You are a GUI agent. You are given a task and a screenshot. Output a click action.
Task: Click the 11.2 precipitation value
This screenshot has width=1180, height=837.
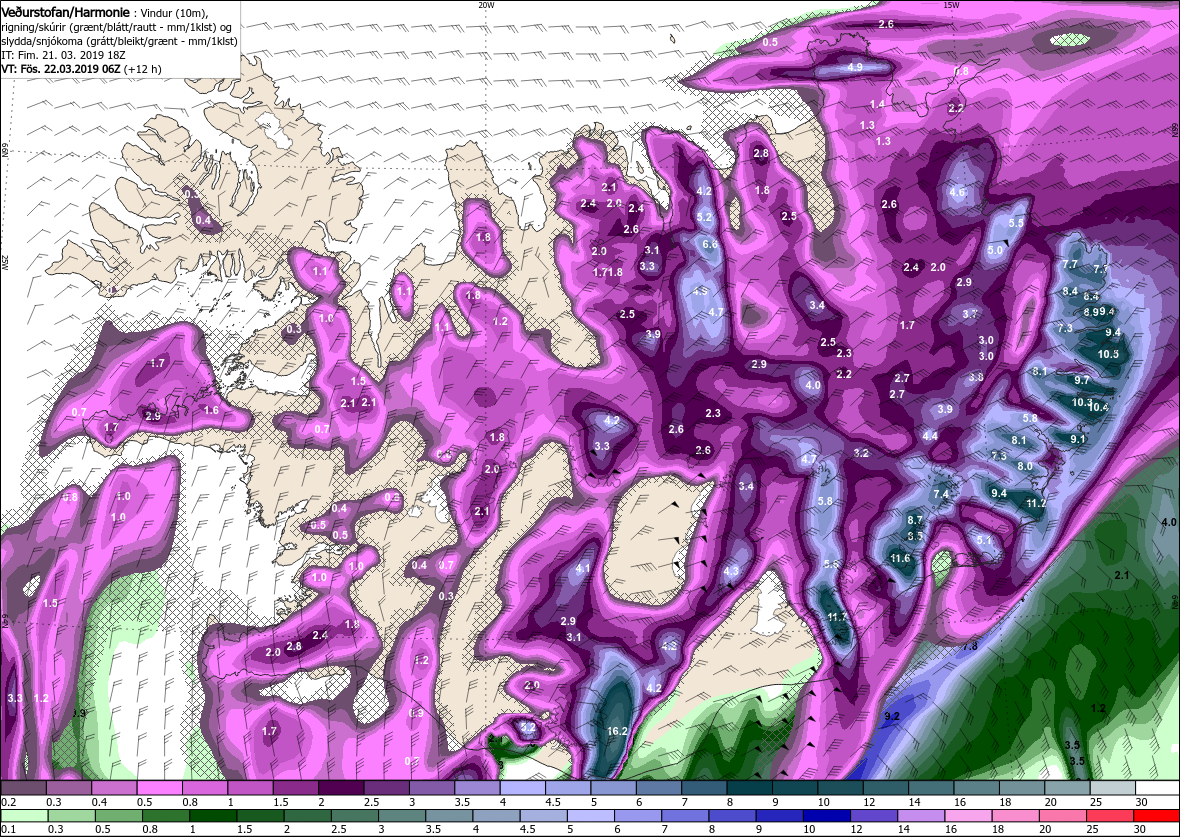tap(1036, 503)
